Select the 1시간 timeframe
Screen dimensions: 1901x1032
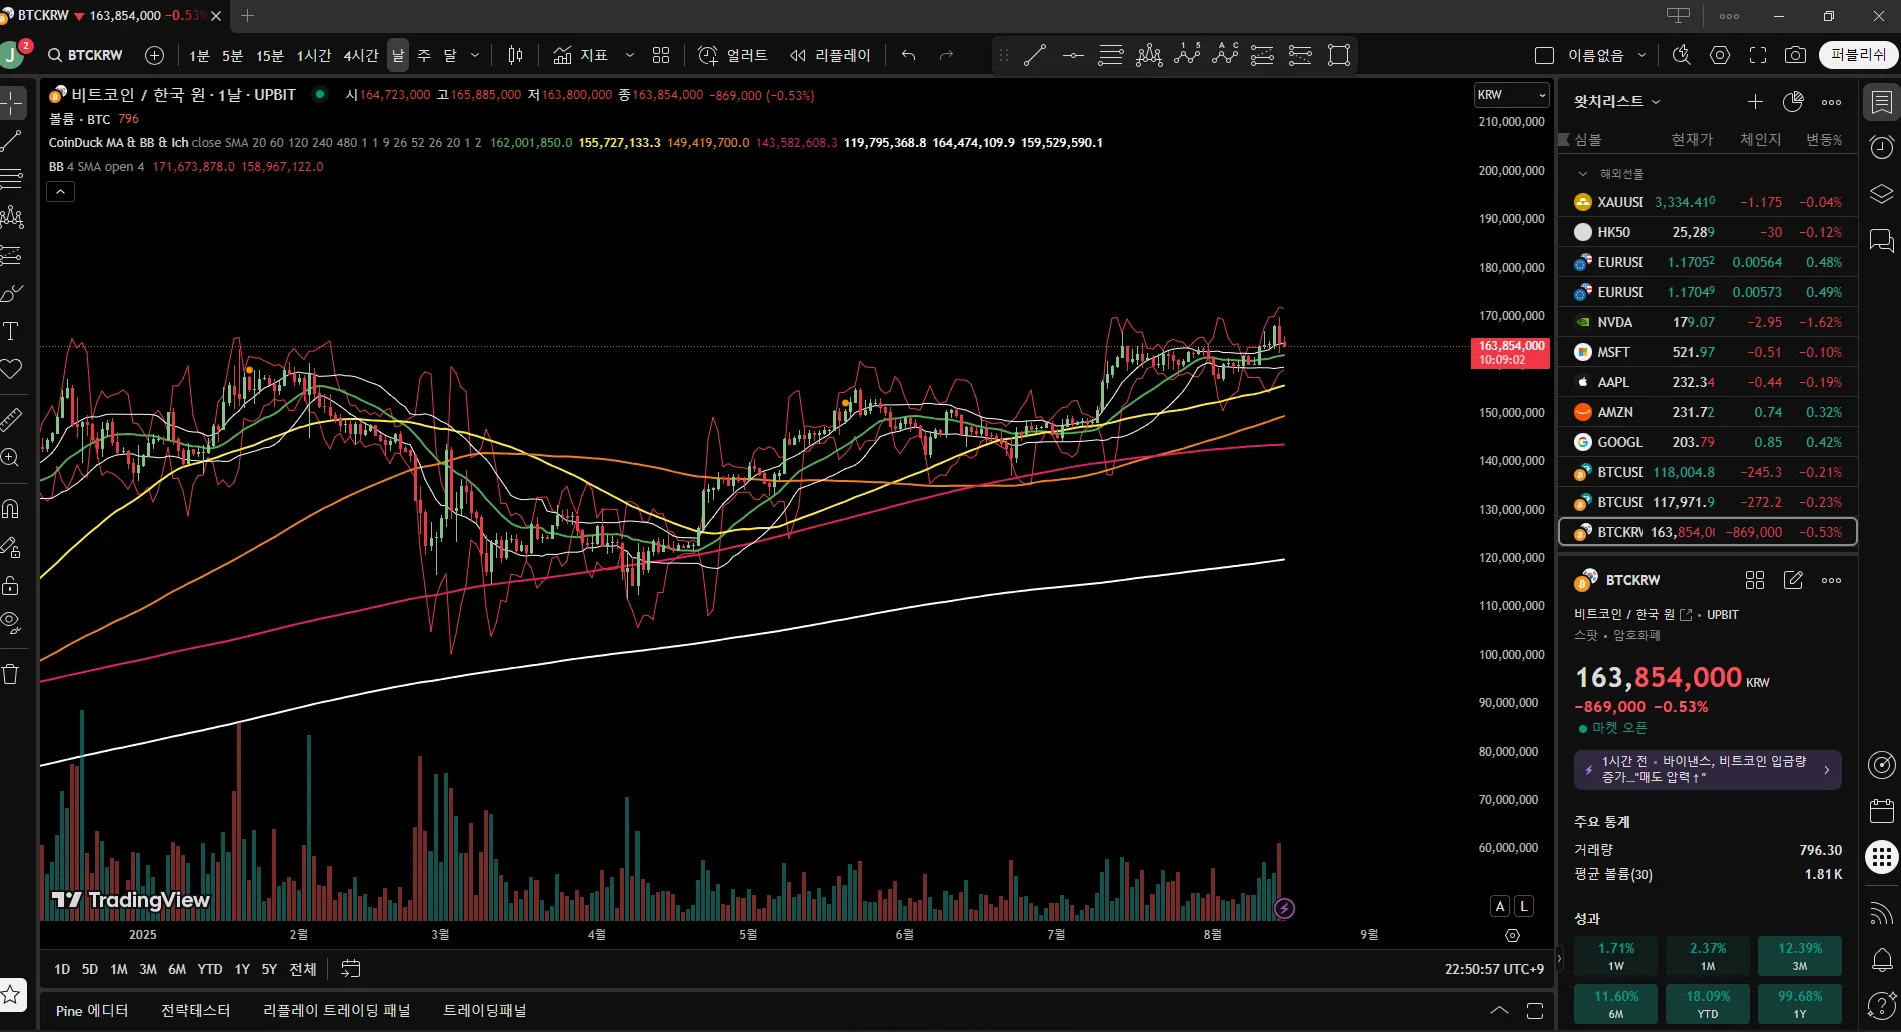314,55
